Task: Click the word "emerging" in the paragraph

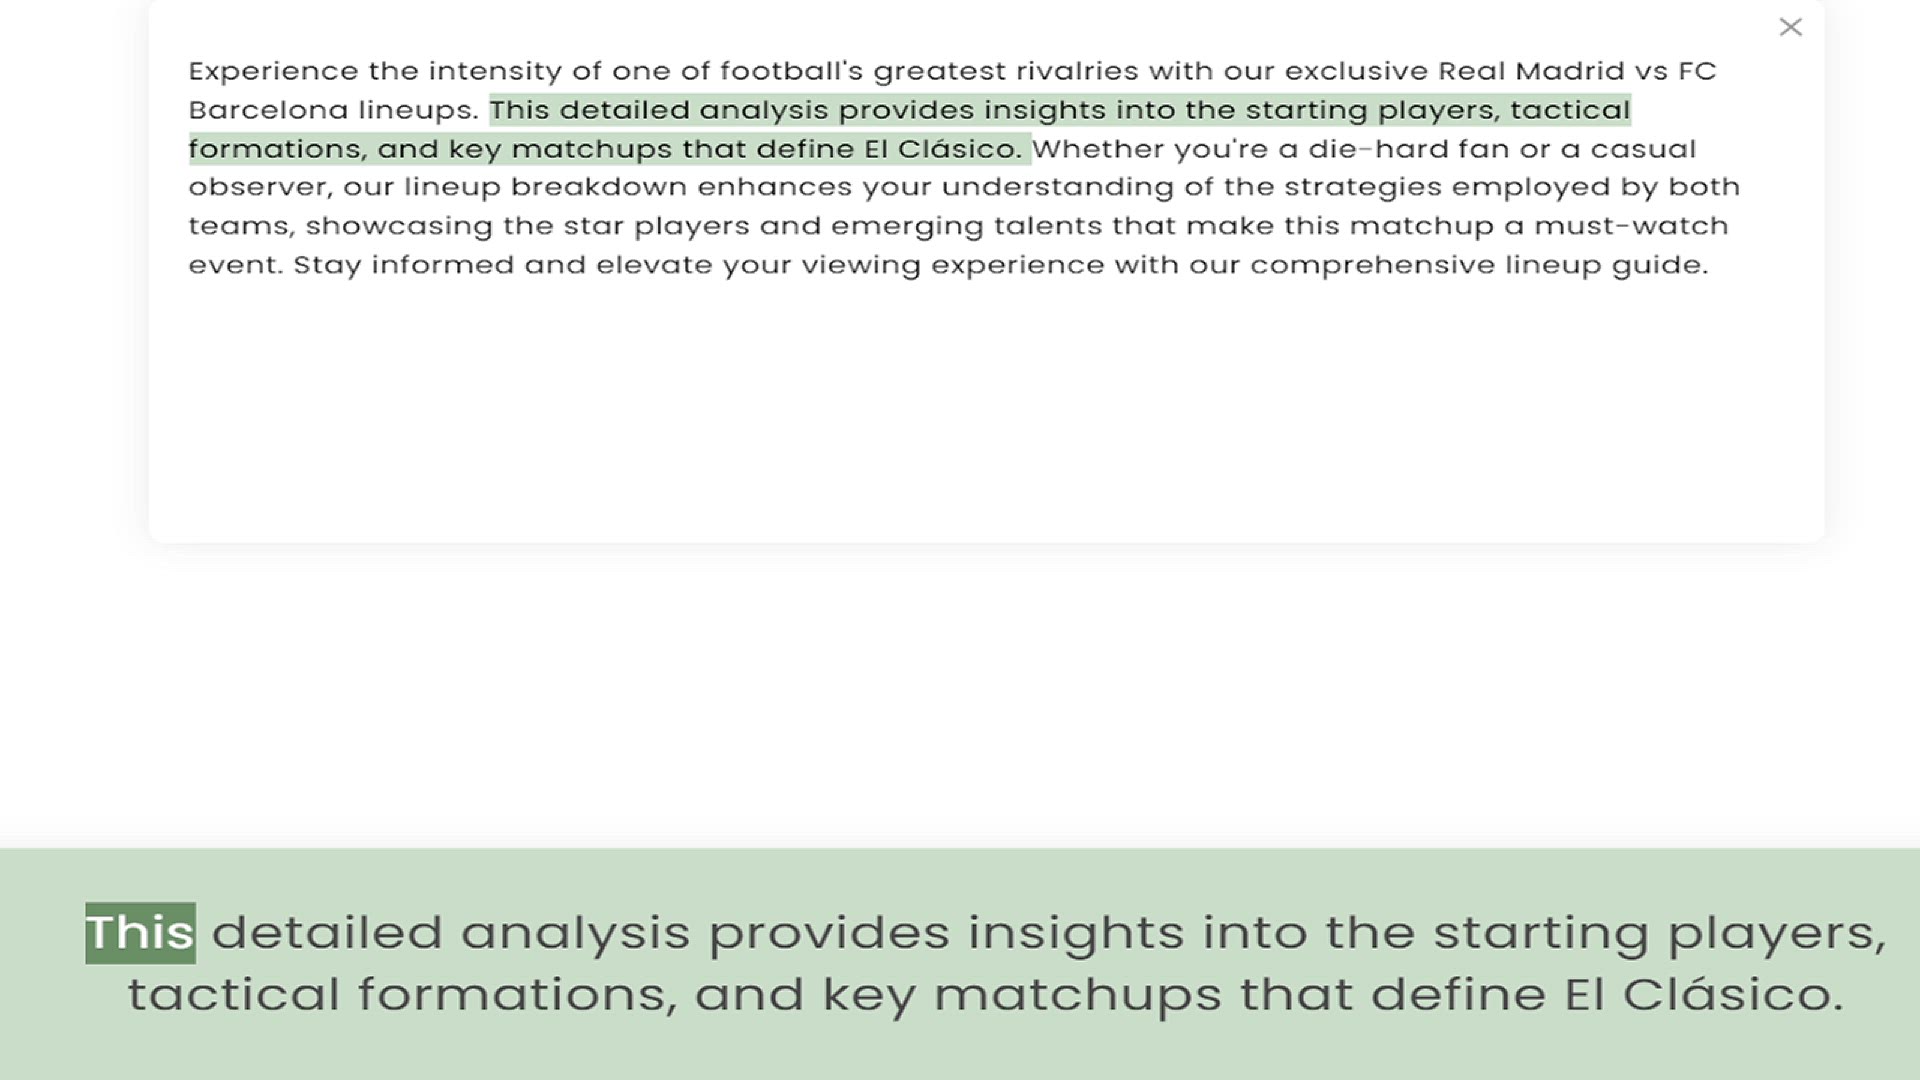Action: [907, 226]
